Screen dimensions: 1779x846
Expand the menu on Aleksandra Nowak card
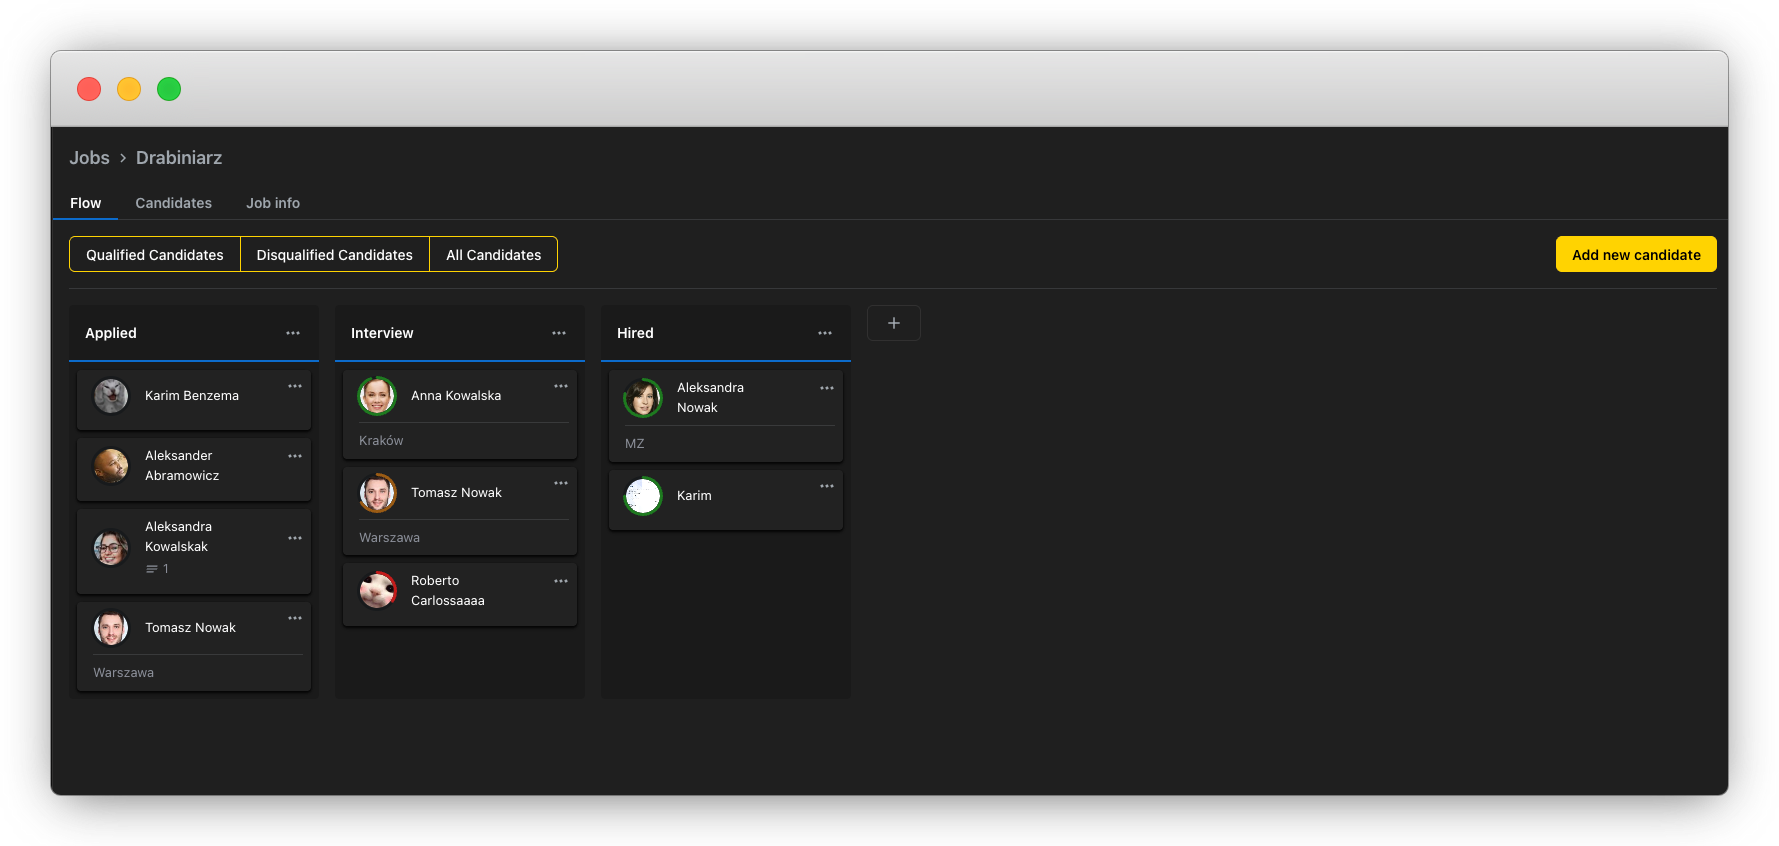click(x=827, y=388)
